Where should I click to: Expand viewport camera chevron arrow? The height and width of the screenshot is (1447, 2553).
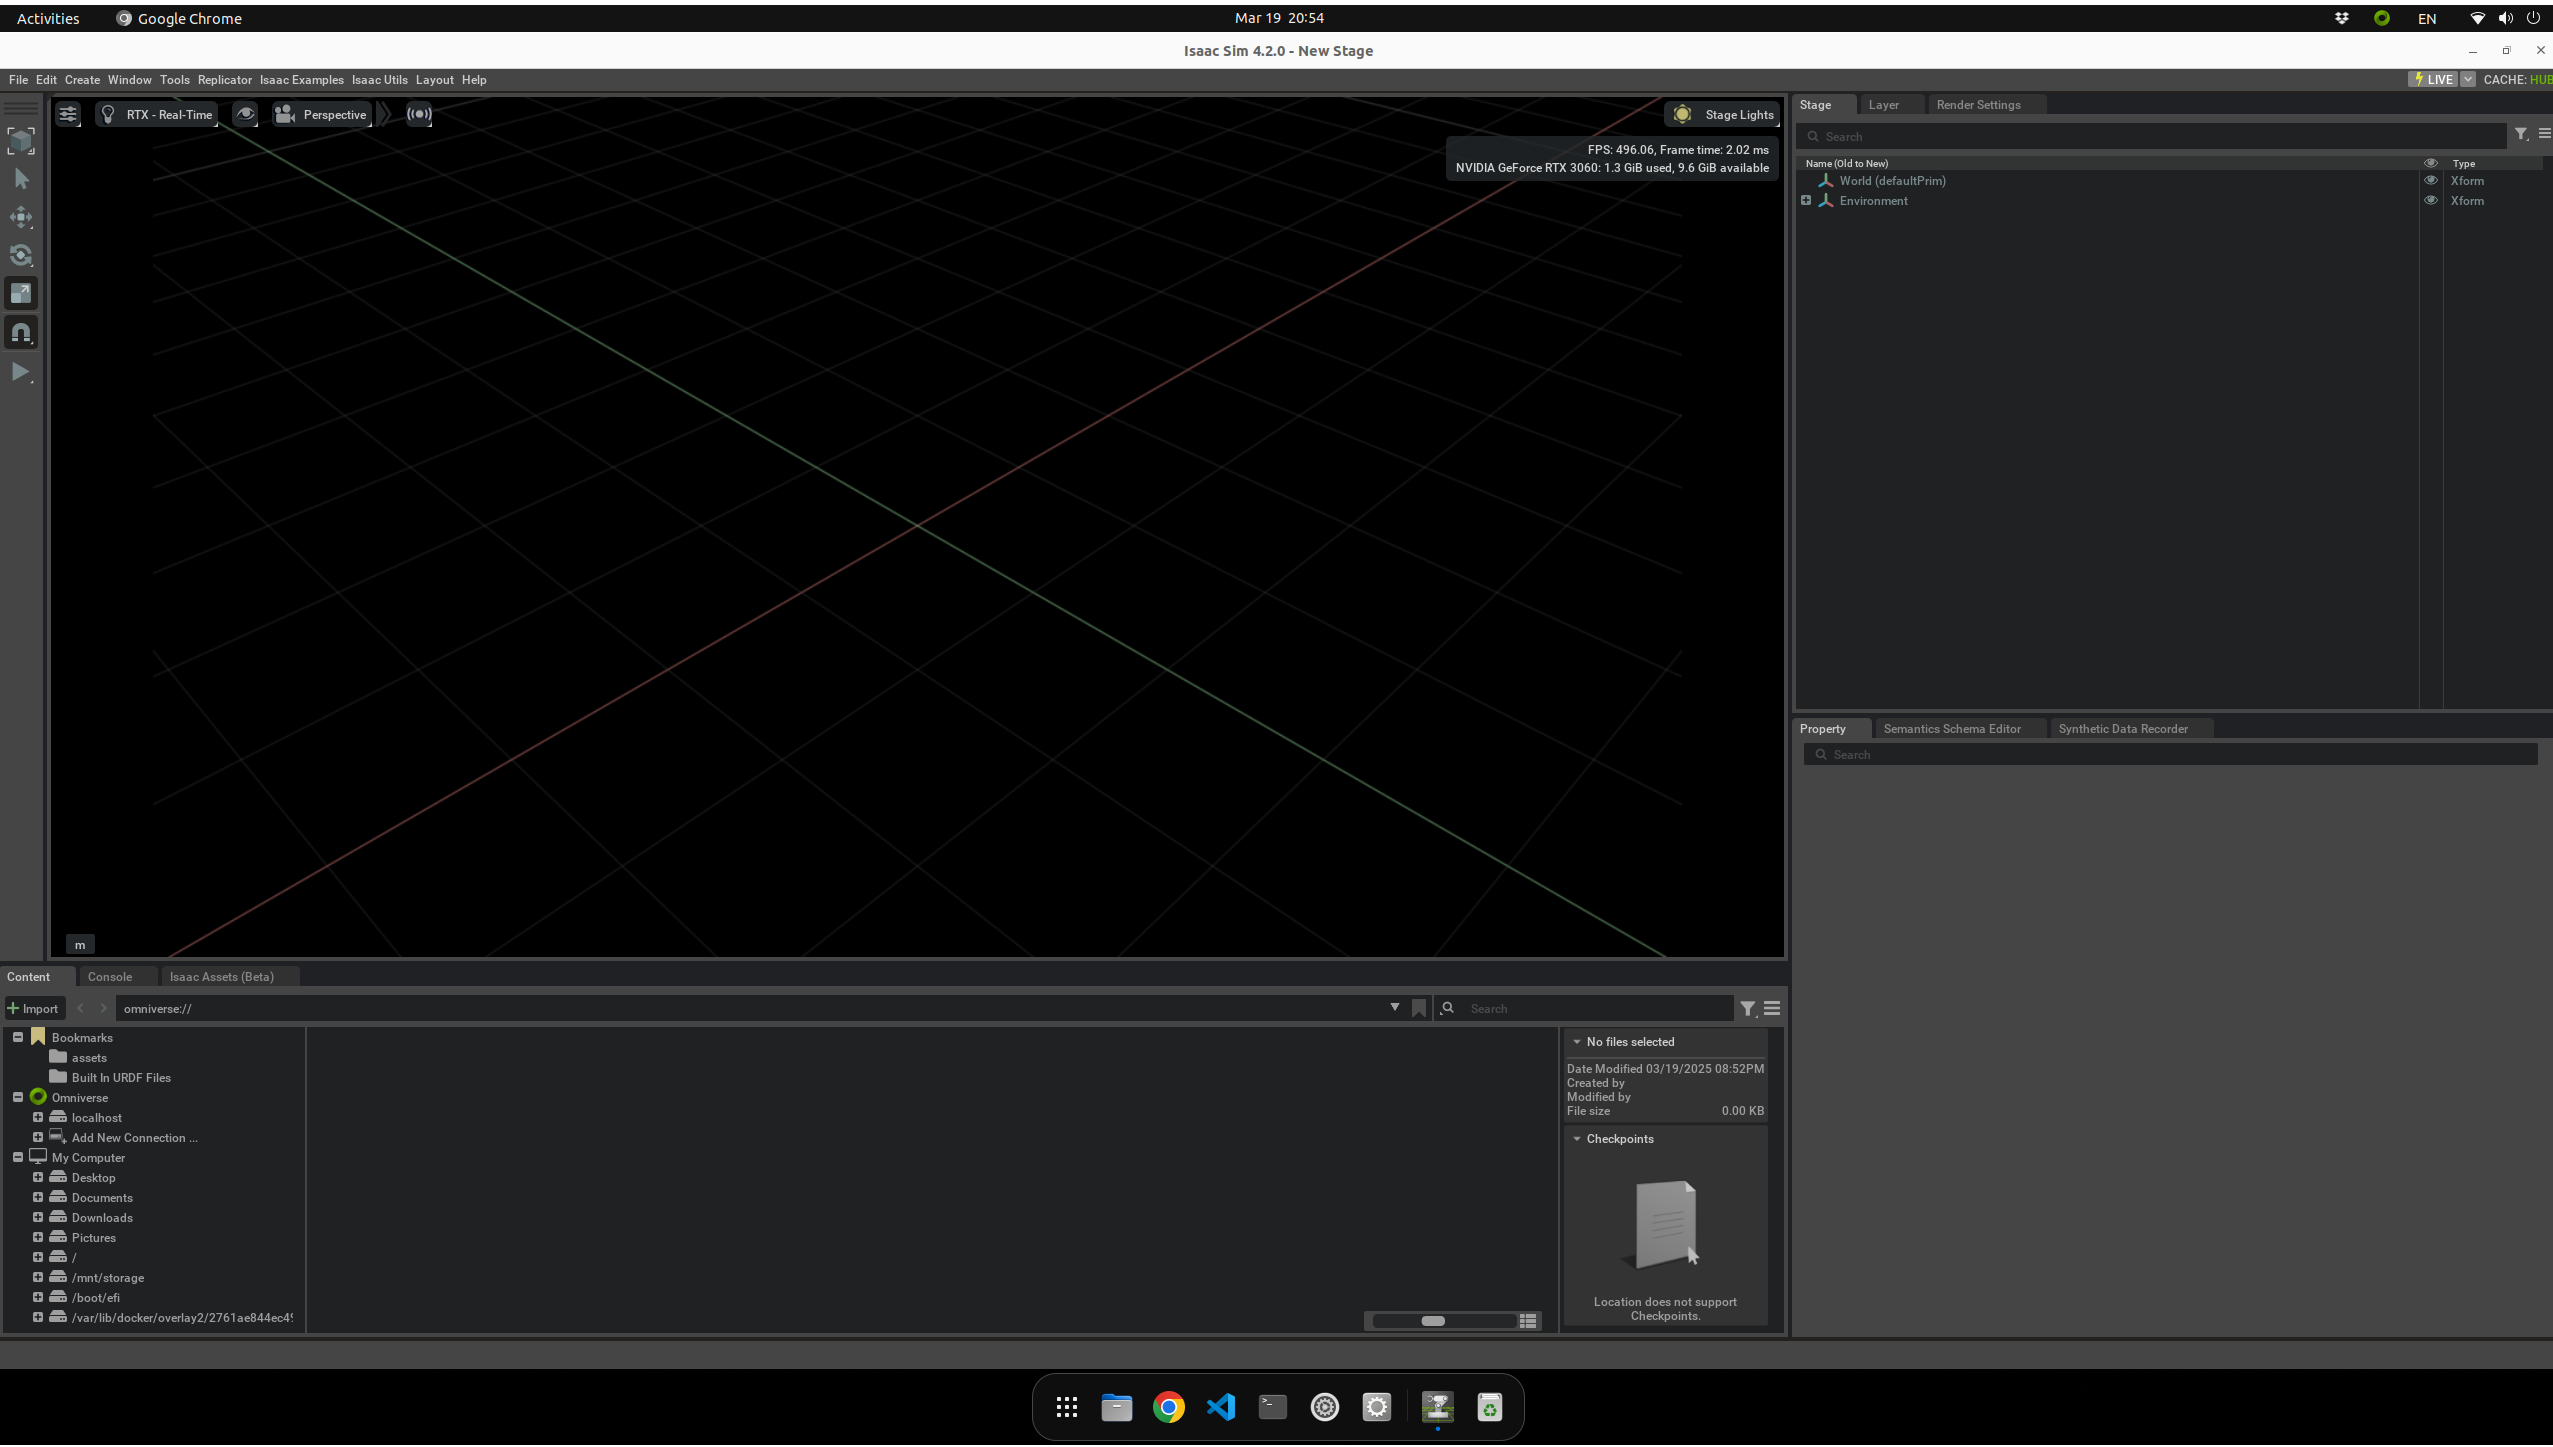(x=384, y=114)
